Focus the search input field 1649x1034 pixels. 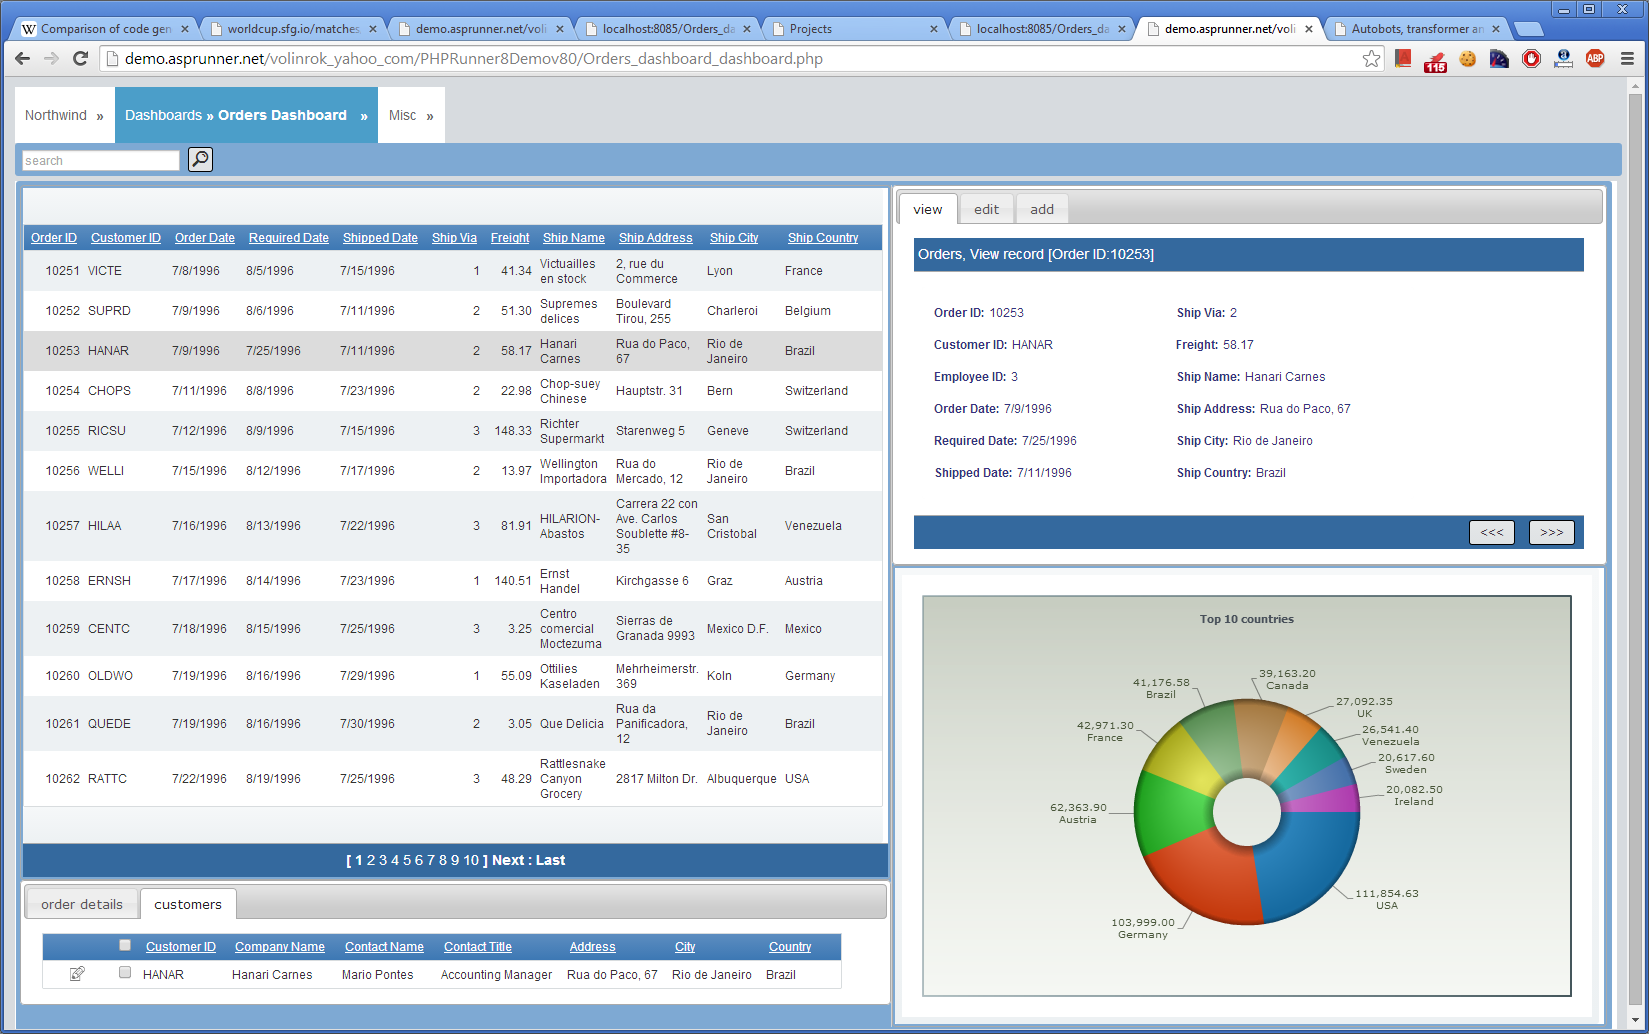click(100, 161)
